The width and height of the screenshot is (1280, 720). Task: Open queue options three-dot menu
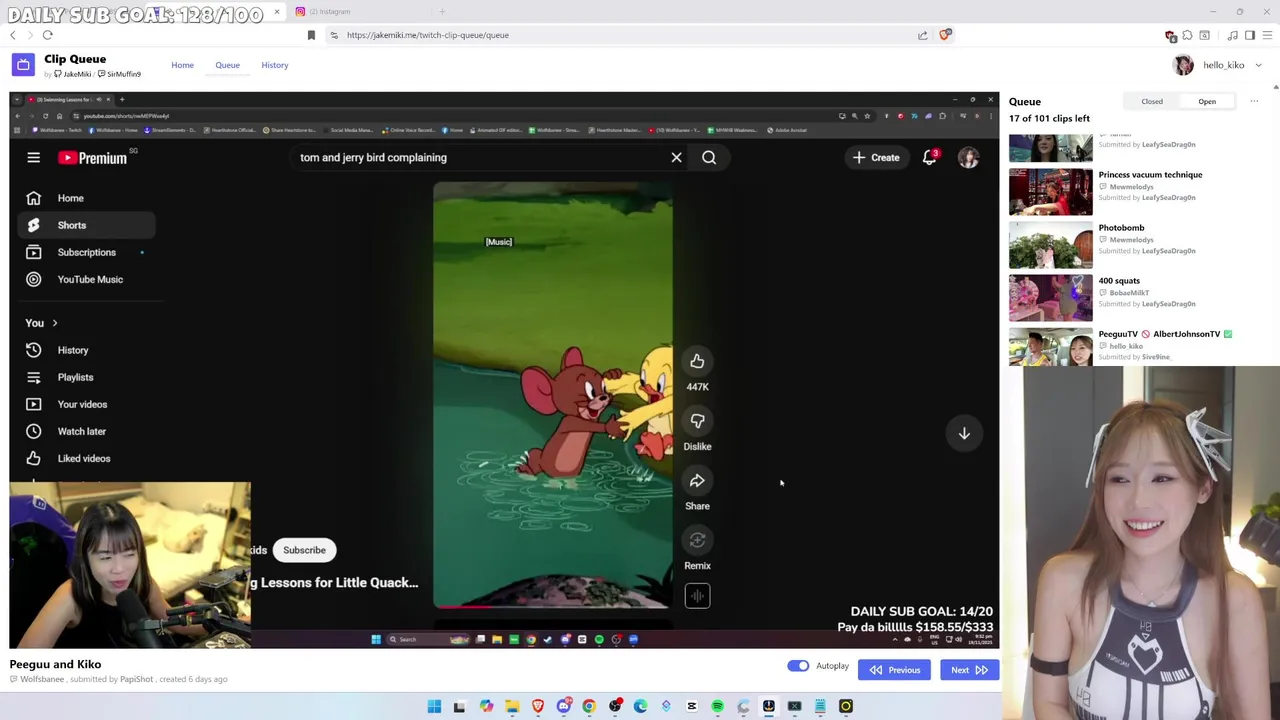click(x=1254, y=101)
